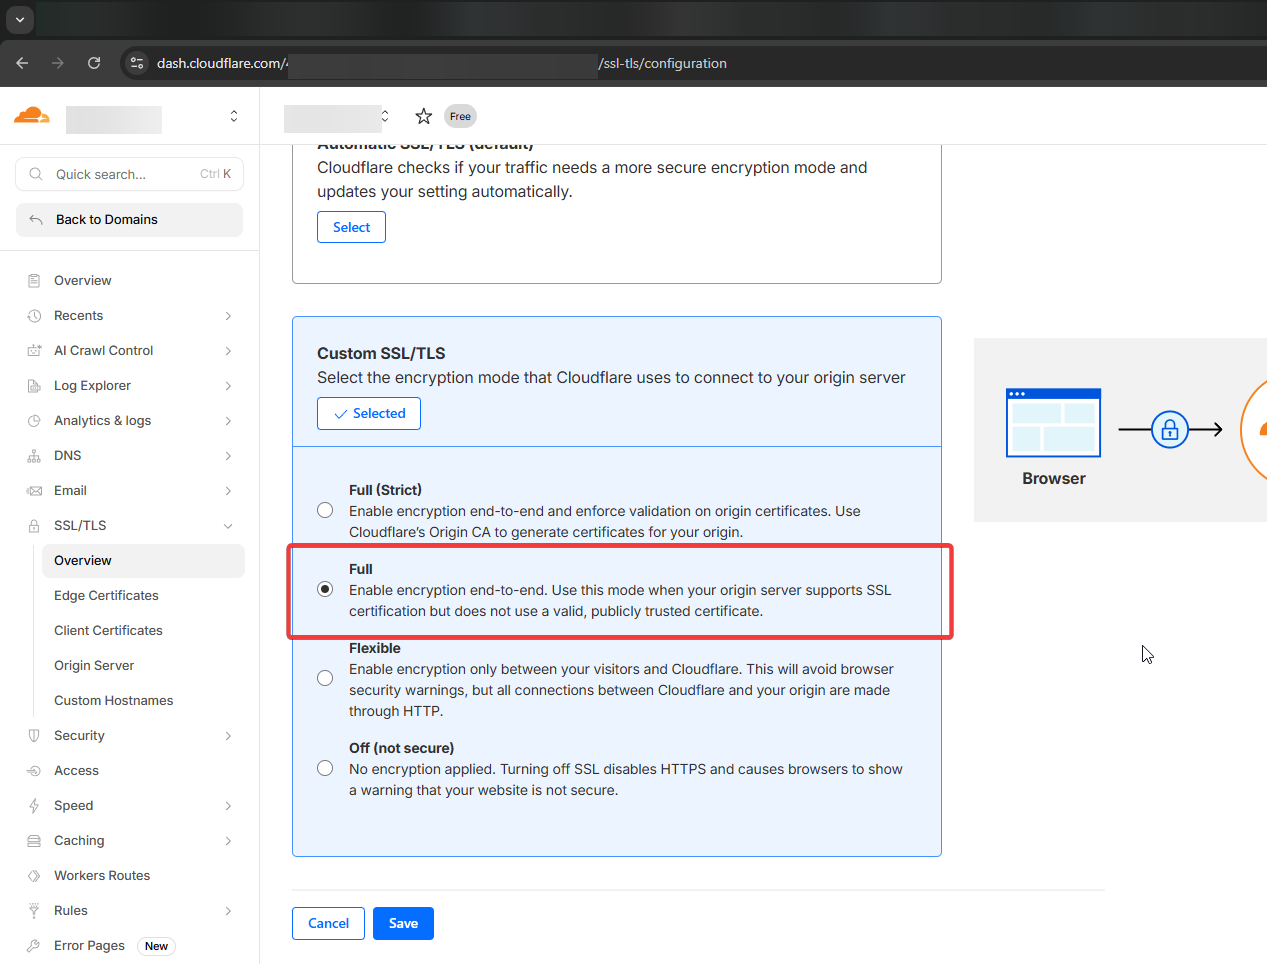Expand the Recents submenu chevron
The height and width of the screenshot is (964, 1267).
click(x=228, y=316)
